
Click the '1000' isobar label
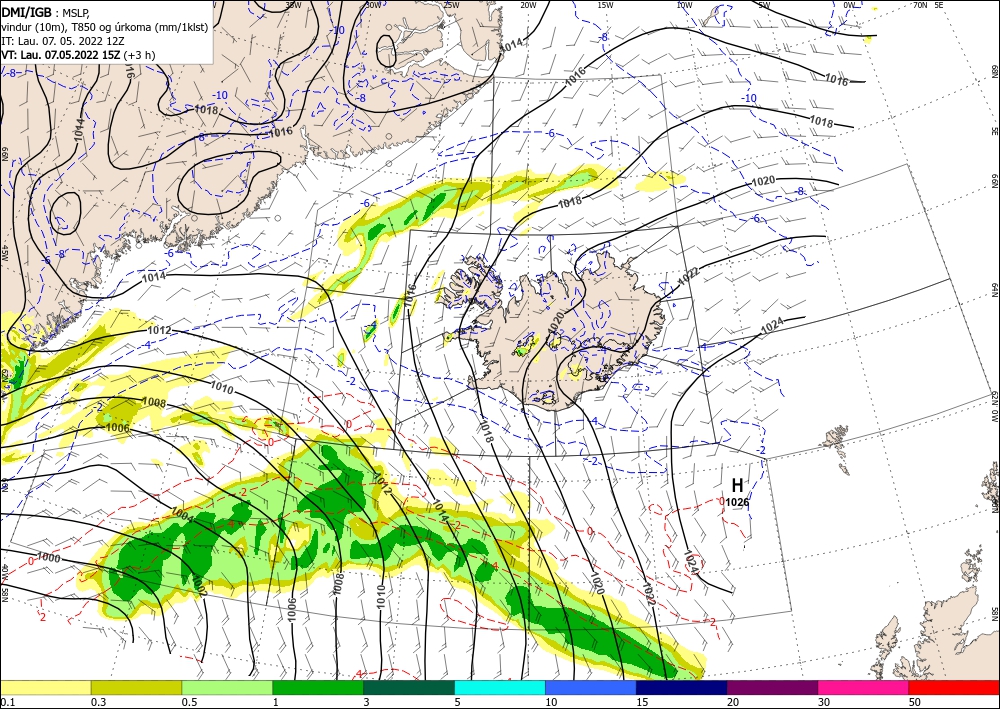coord(48,558)
